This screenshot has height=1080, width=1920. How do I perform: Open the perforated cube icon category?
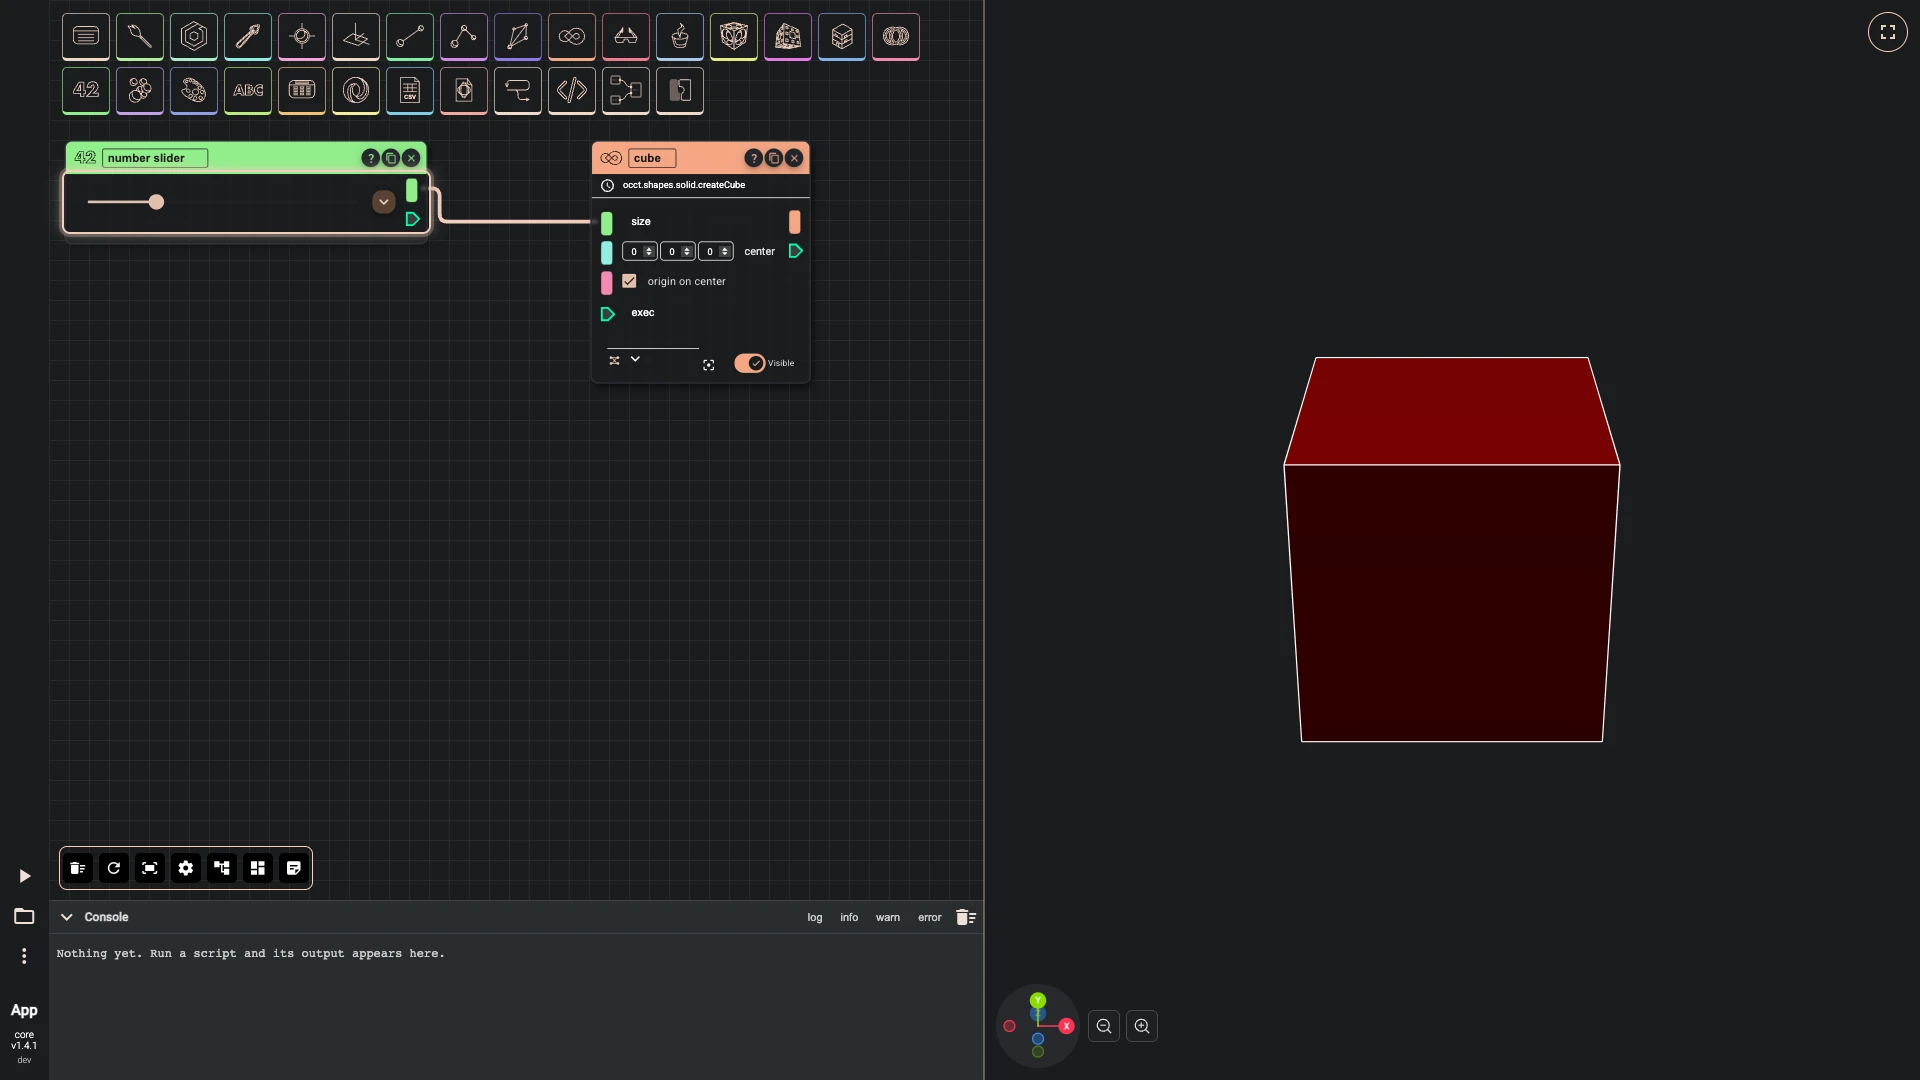point(788,37)
